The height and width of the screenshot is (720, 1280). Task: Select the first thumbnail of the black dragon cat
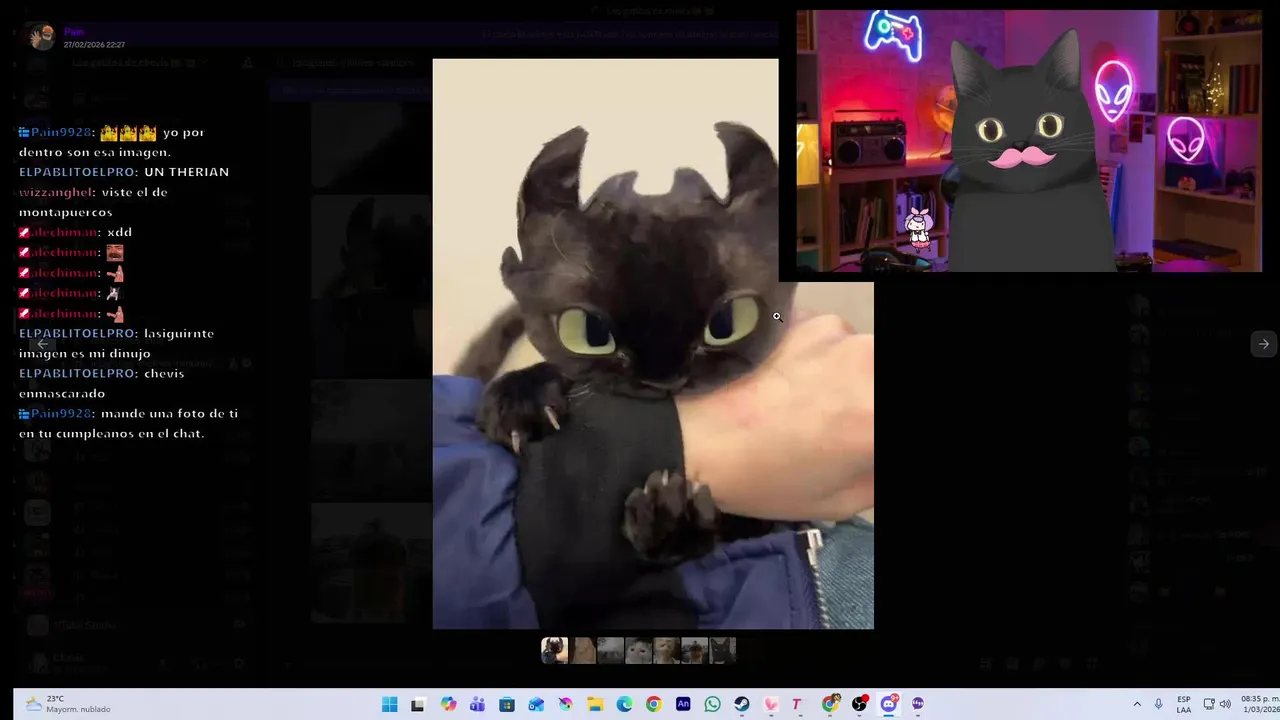pos(555,651)
